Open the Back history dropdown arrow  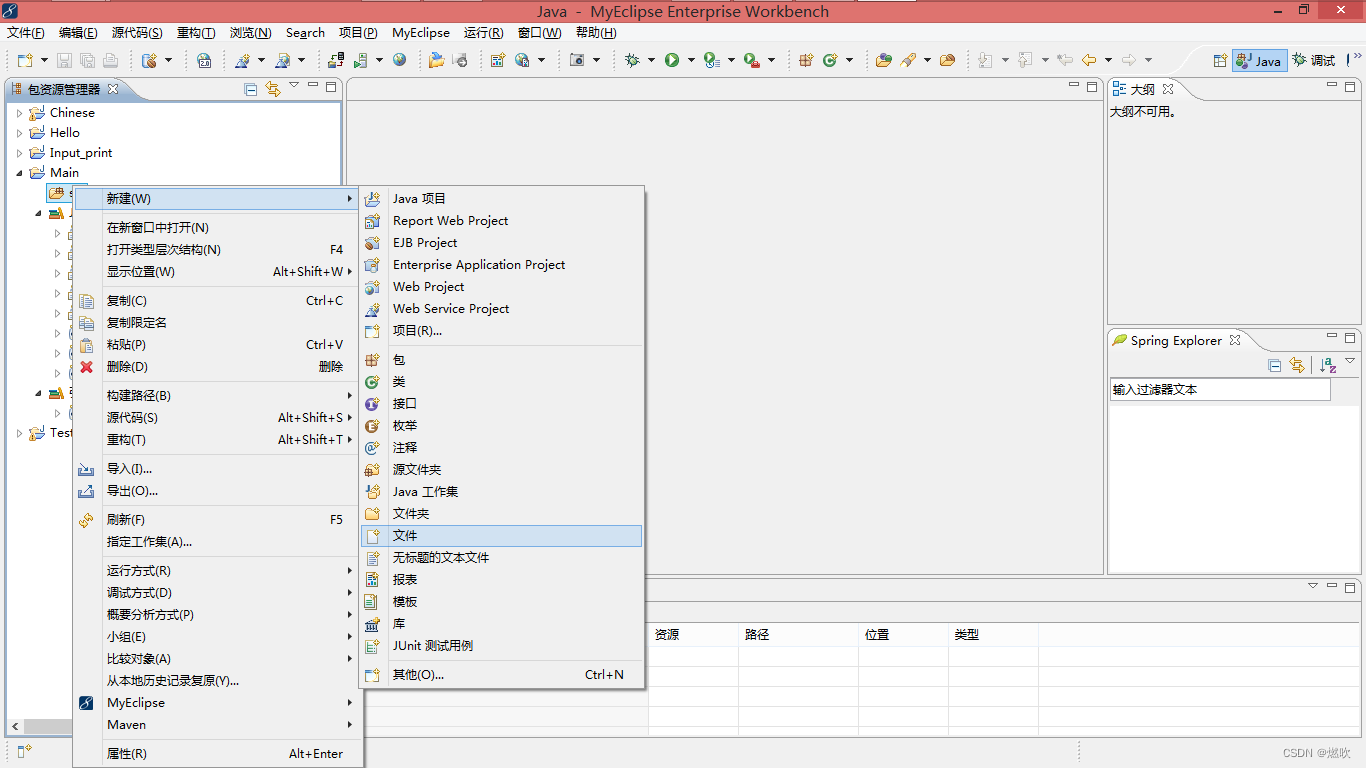(x=1108, y=60)
